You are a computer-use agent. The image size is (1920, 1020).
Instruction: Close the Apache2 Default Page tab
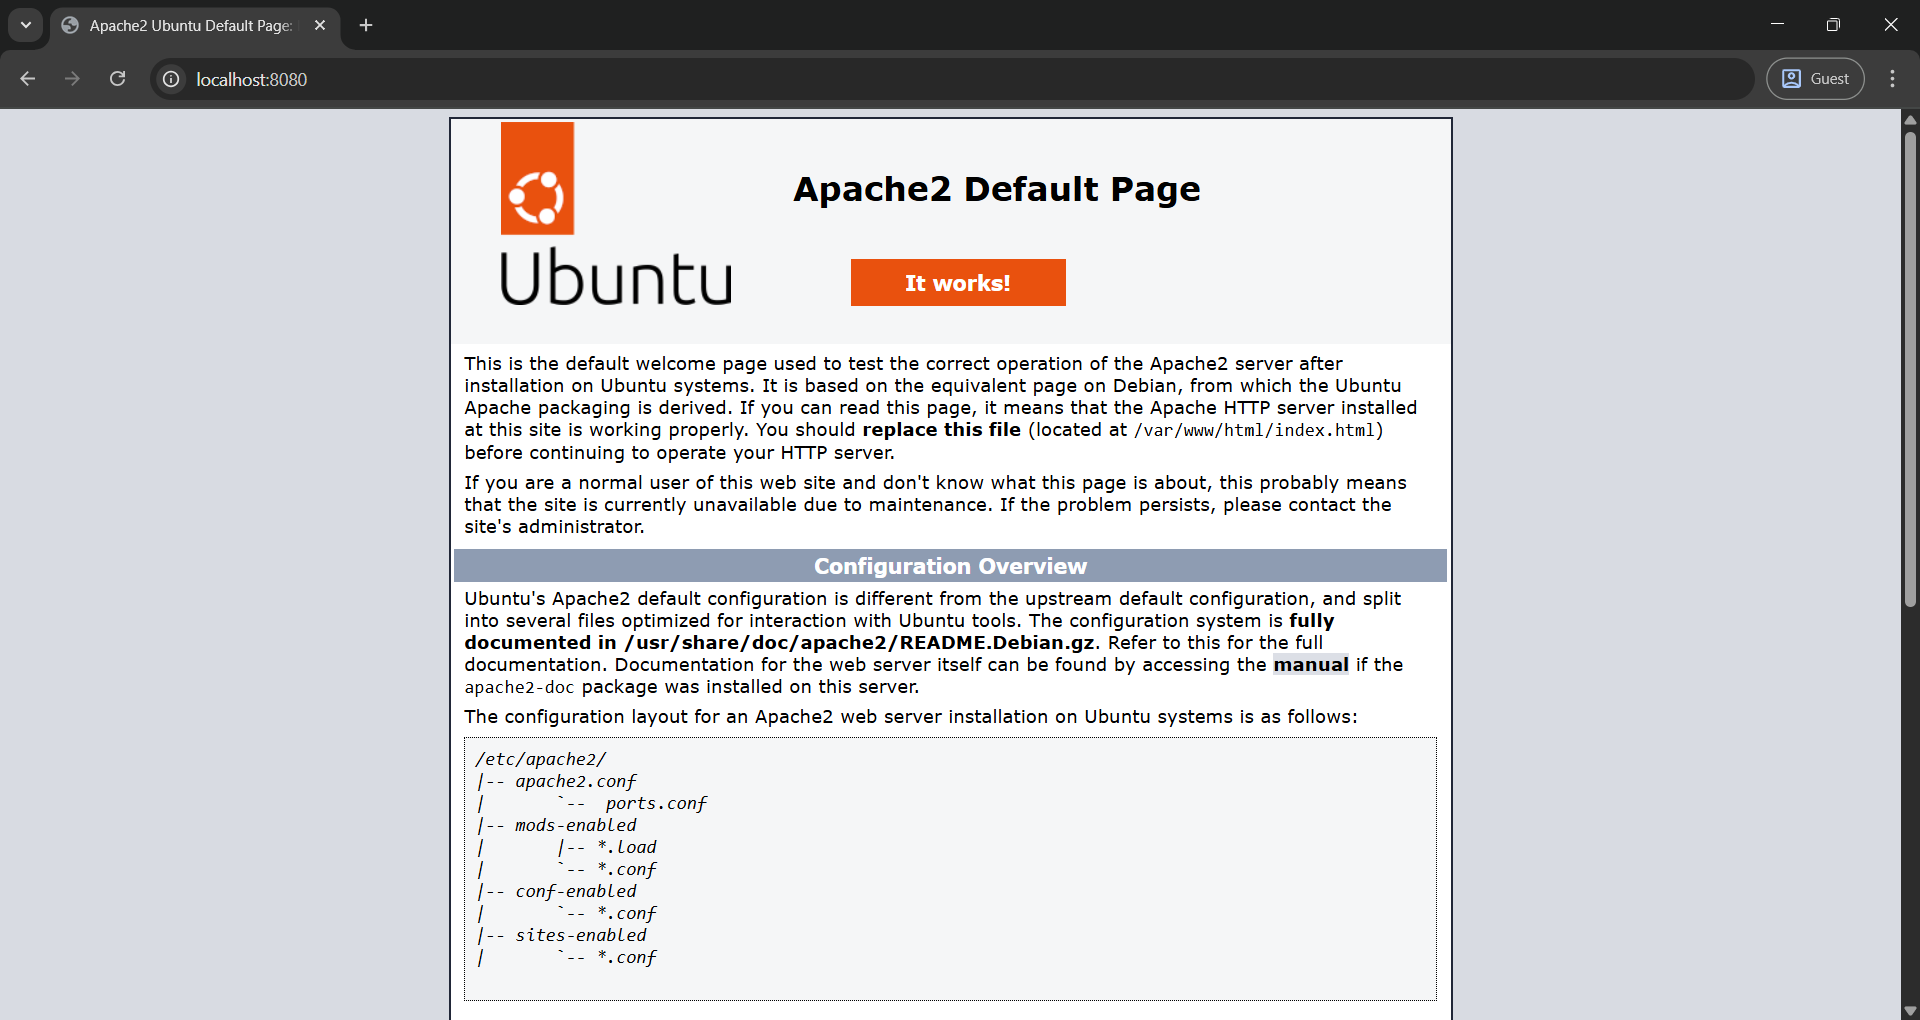pyautogui.click(x=319, y=25)
